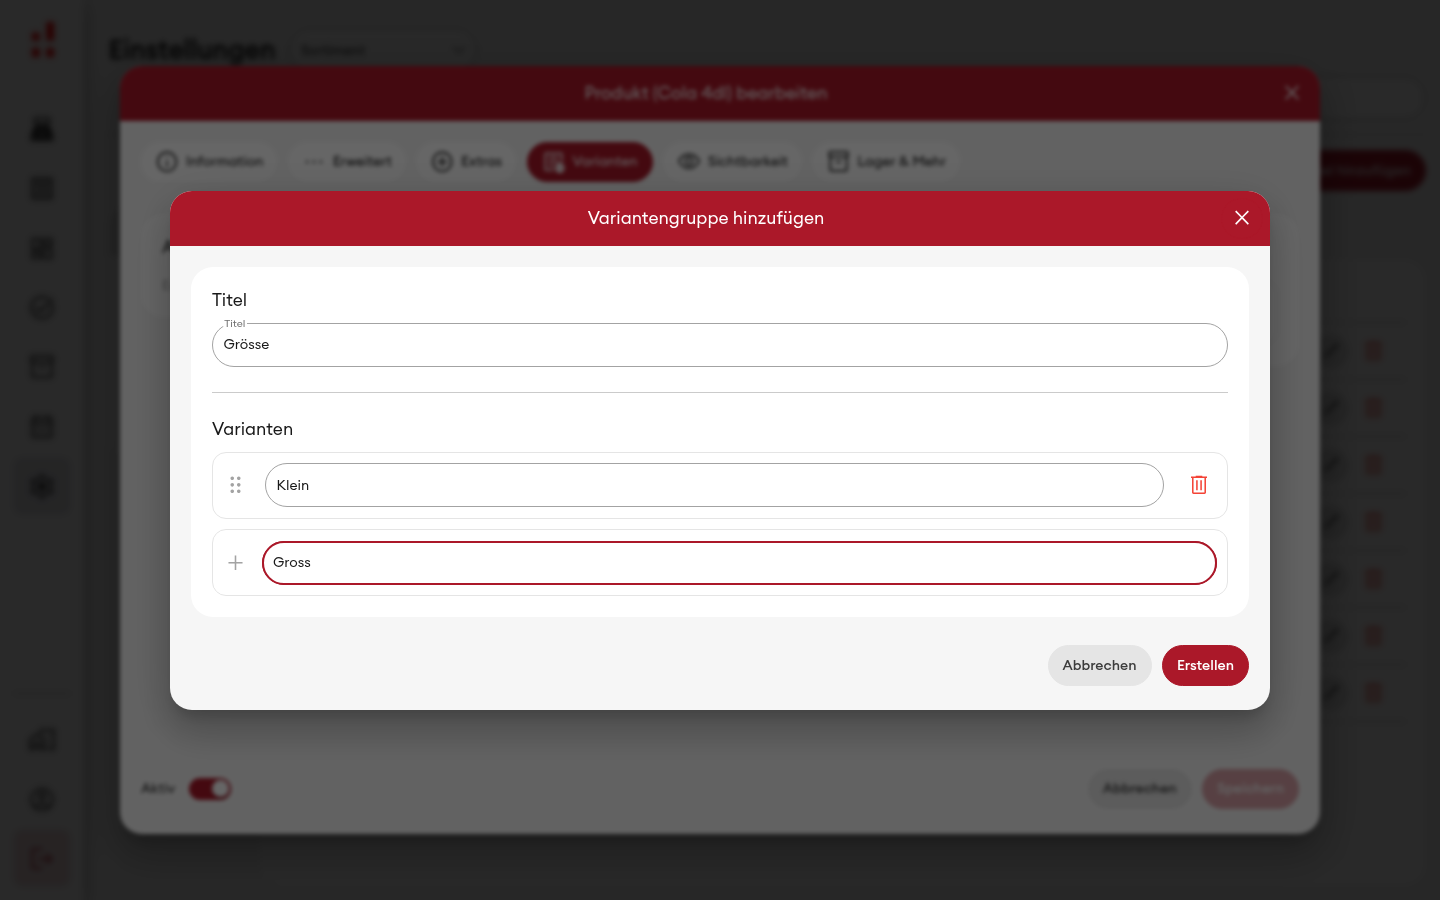Toggle the Aktiv switch in product dialog

210,789
